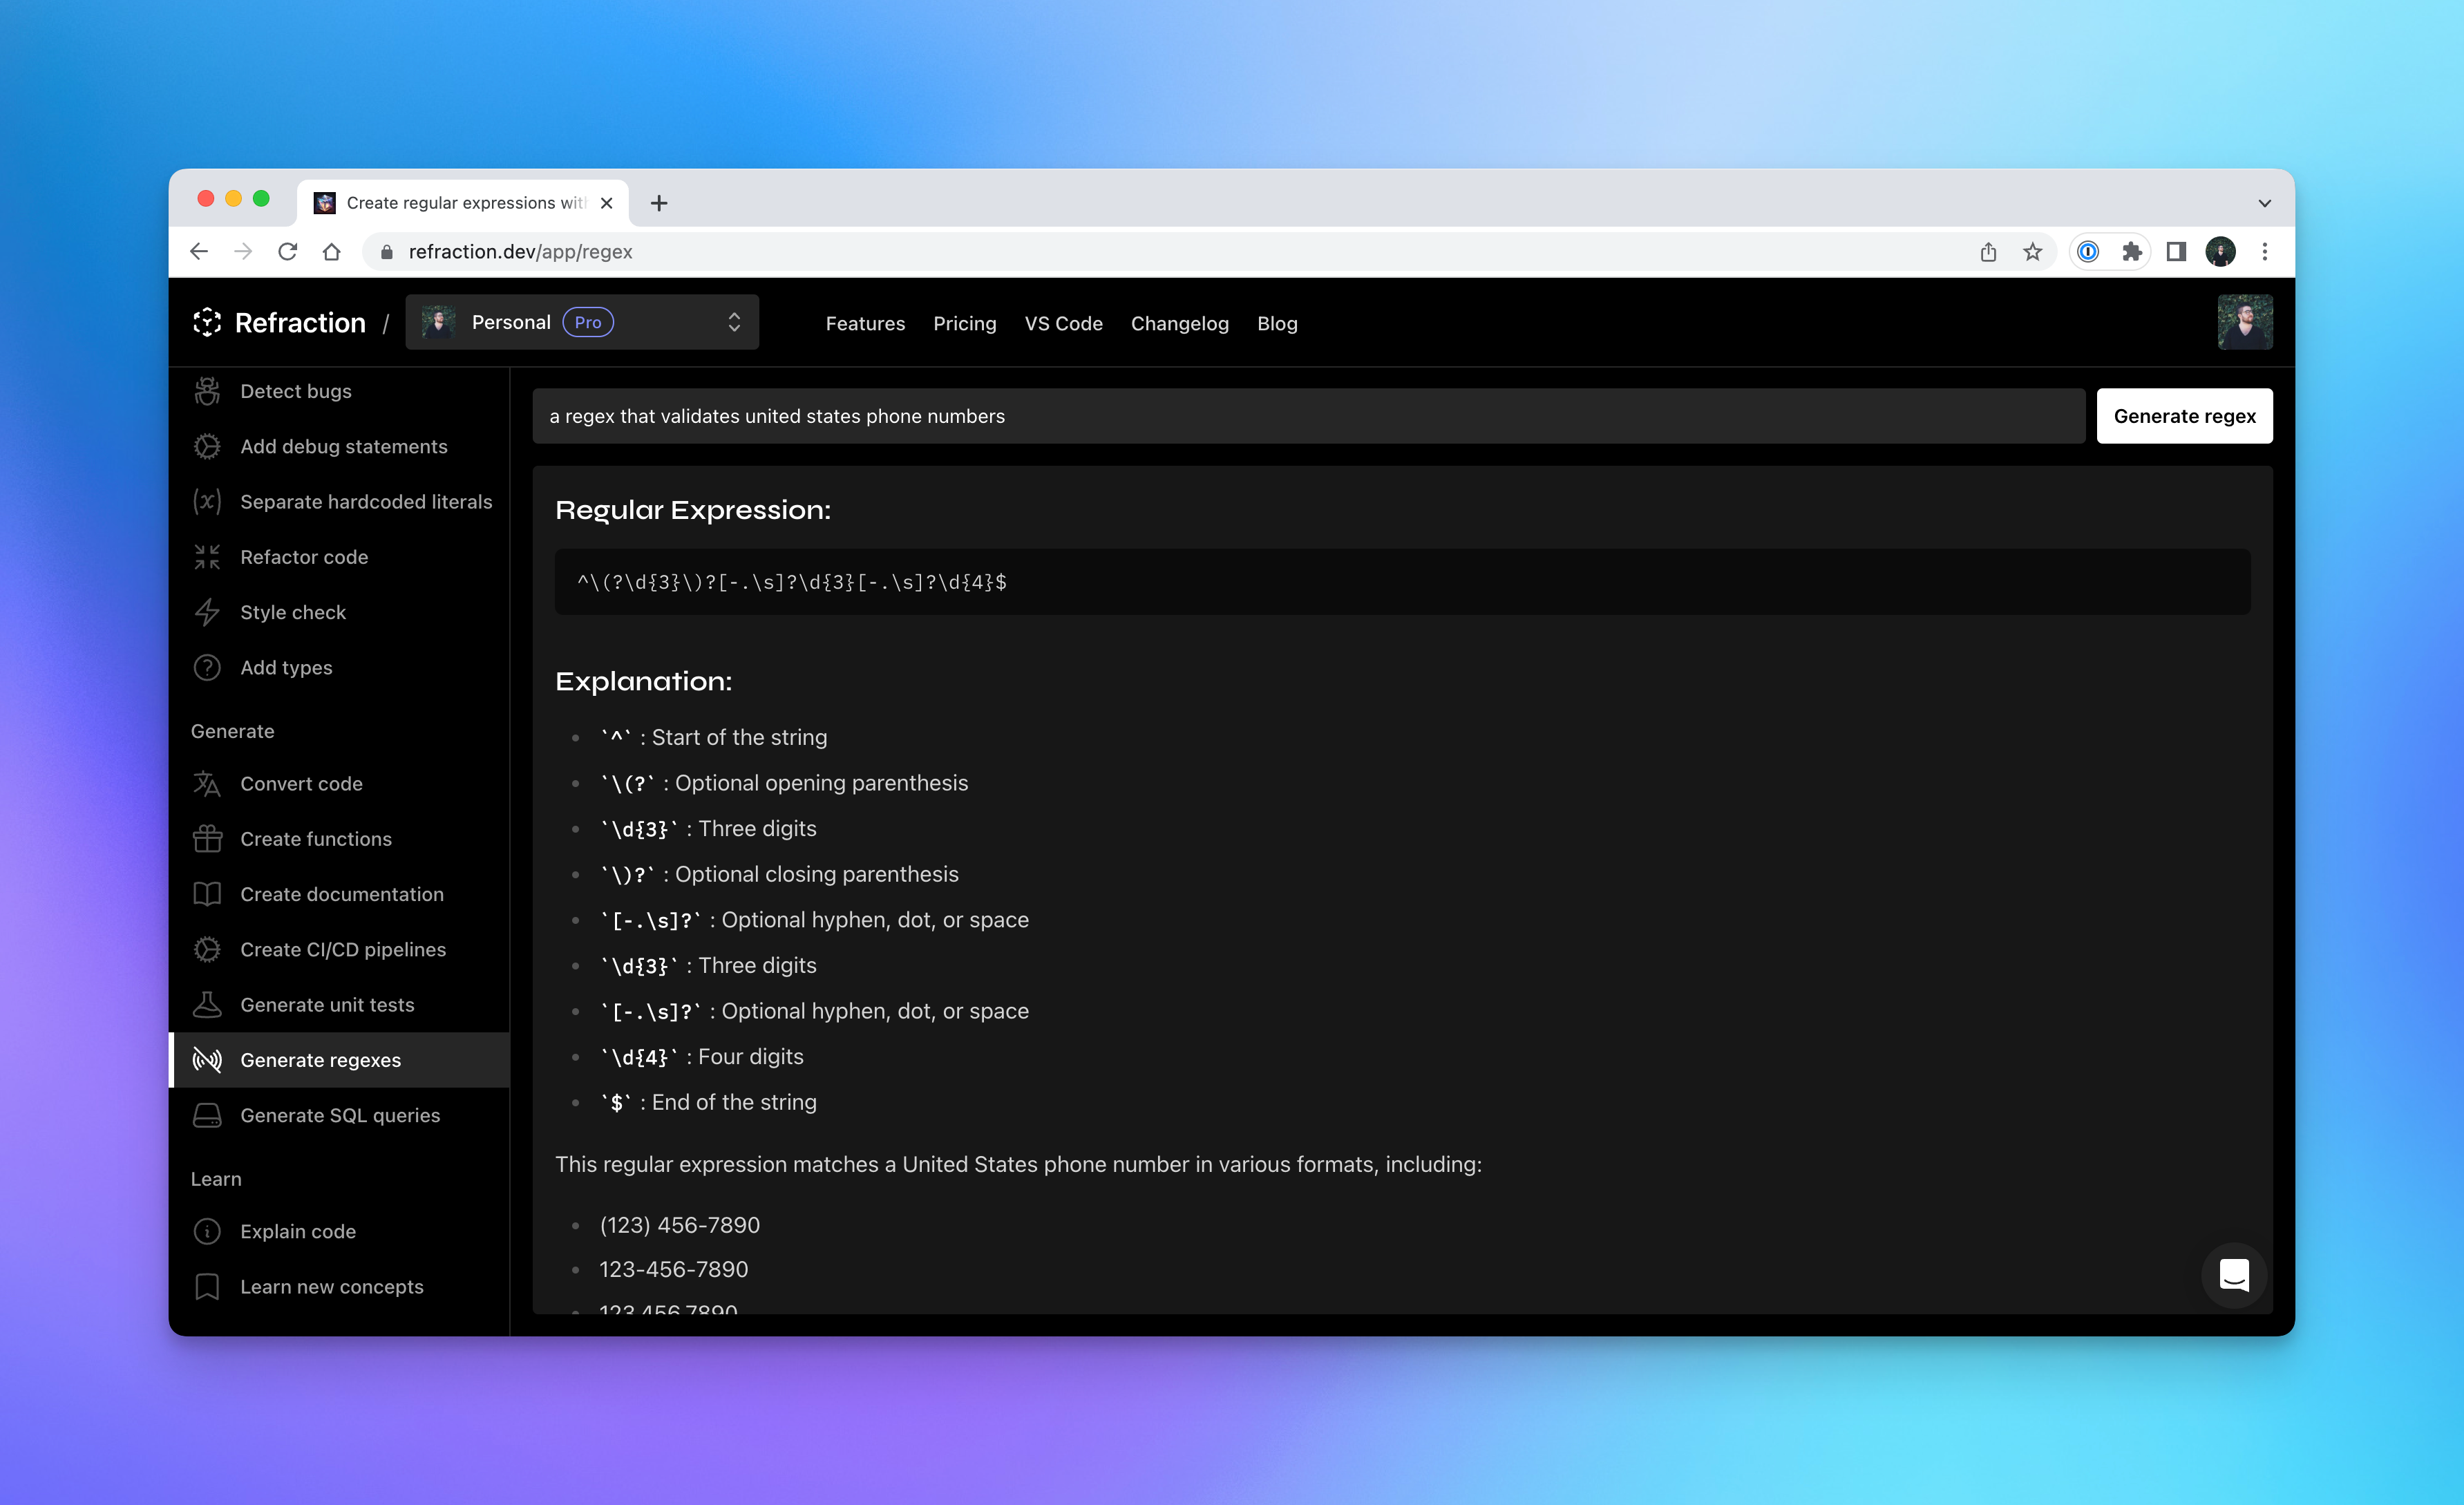Viewport: 2464px width, 1505px height.
Task: Open the Refactor code tool
Action: point(304,556)
